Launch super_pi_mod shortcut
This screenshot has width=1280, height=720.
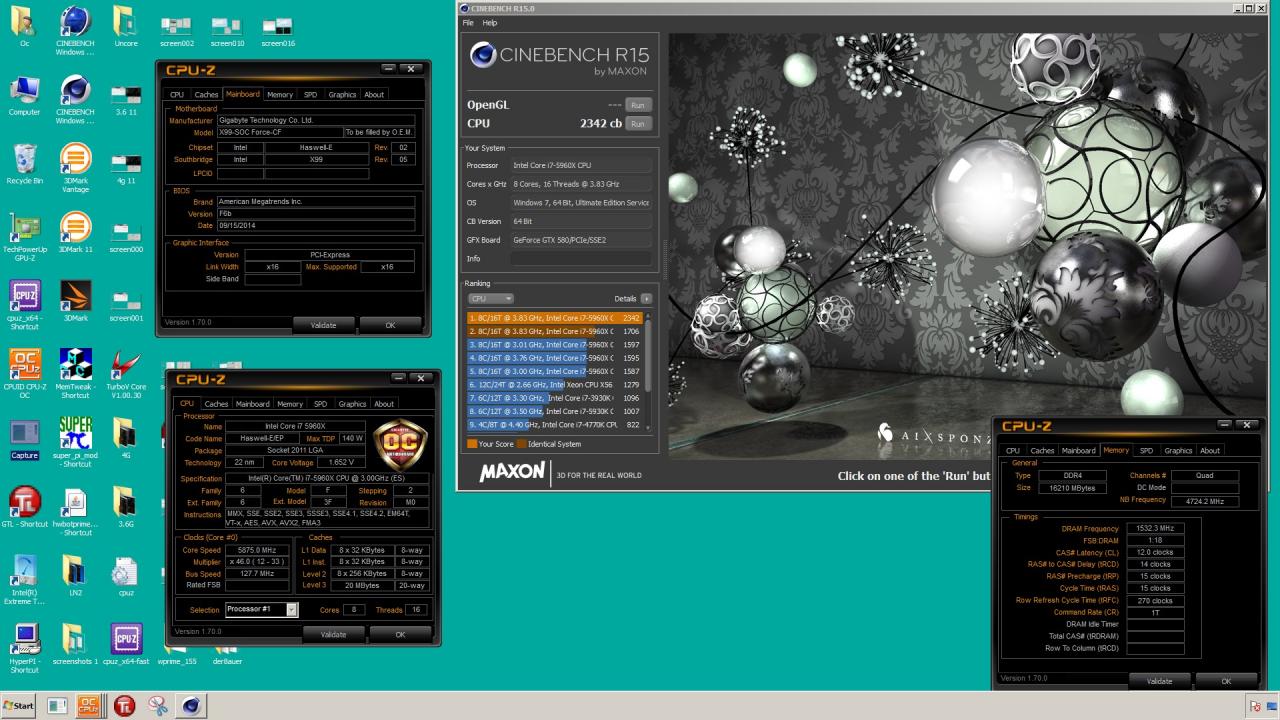[75, 442]
